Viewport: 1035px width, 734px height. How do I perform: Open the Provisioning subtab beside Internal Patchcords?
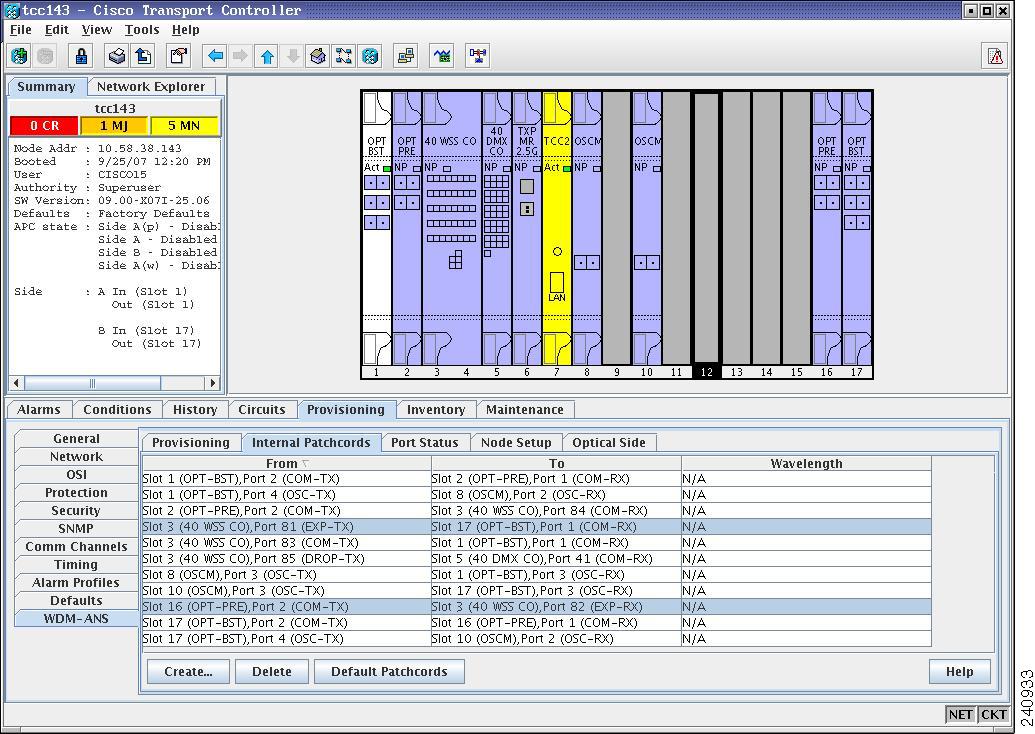click(191, 443)
